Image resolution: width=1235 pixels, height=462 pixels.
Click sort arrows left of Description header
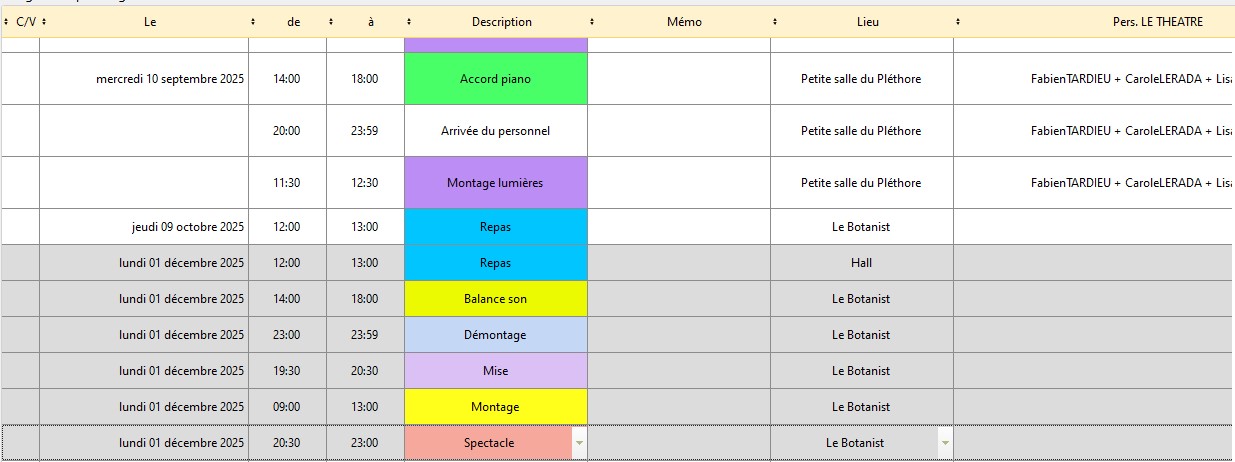[x=409, y=22]
